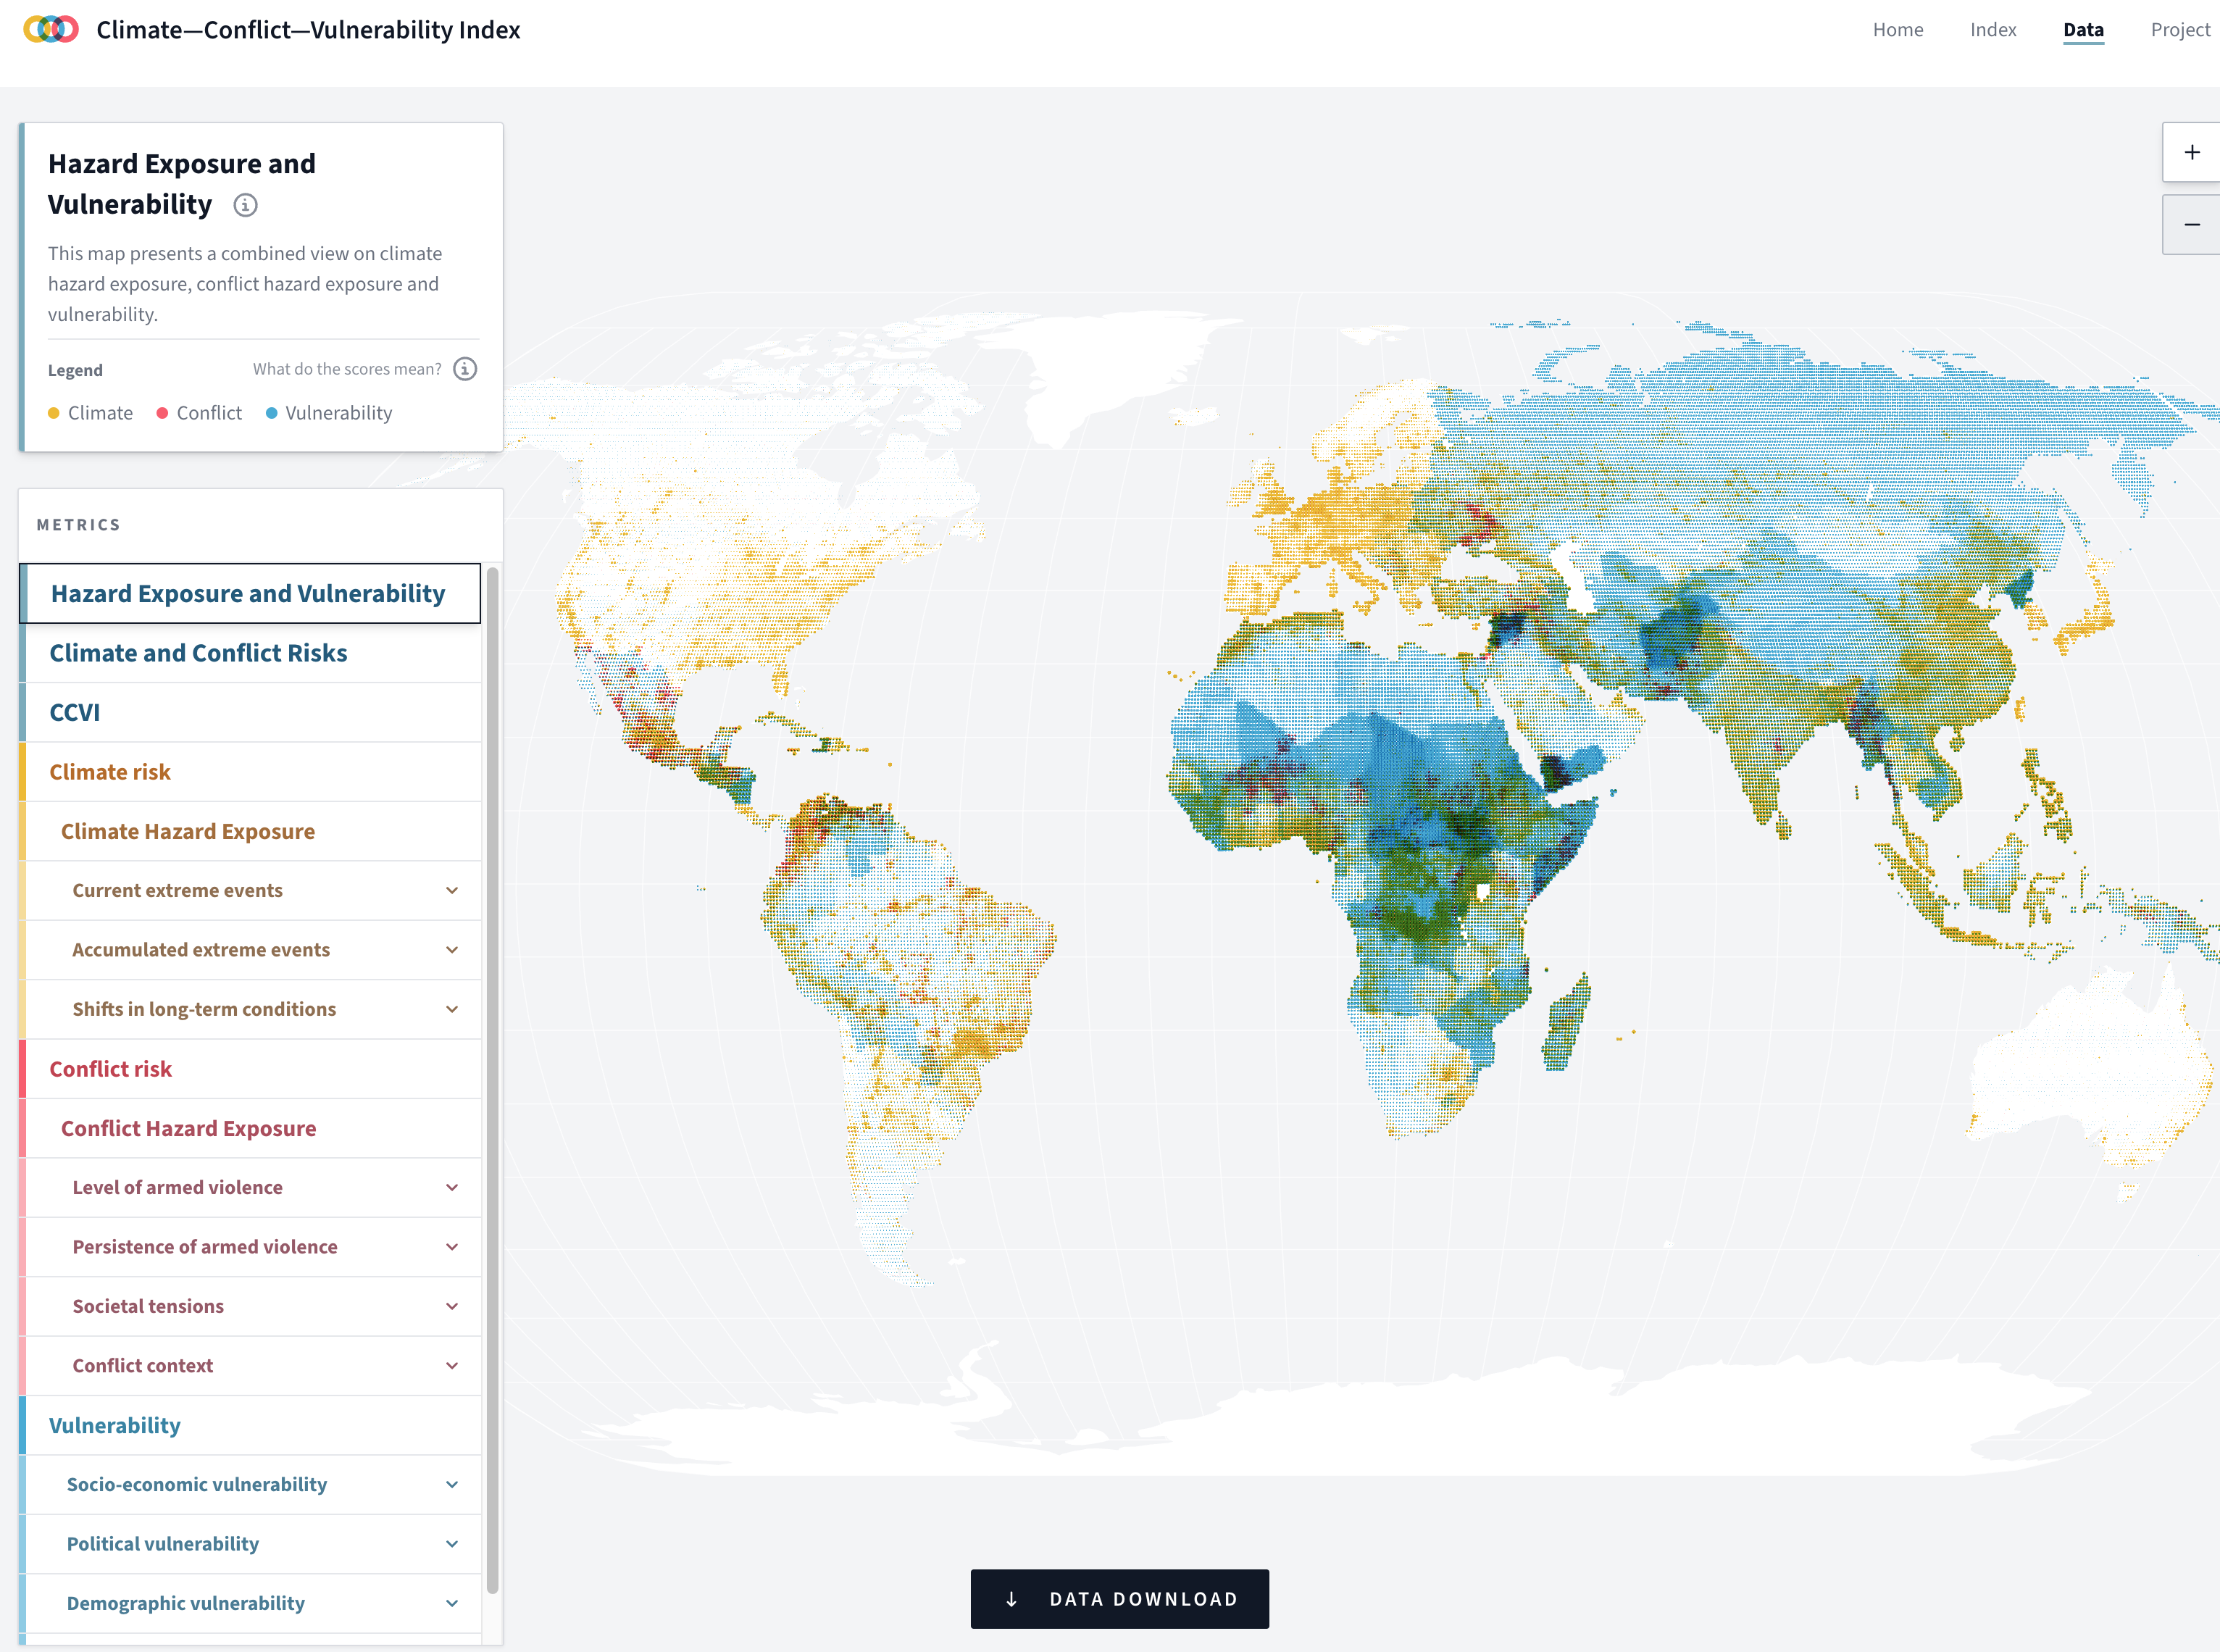
Task: Select the CCVI metric
Action: click(75, 712)
